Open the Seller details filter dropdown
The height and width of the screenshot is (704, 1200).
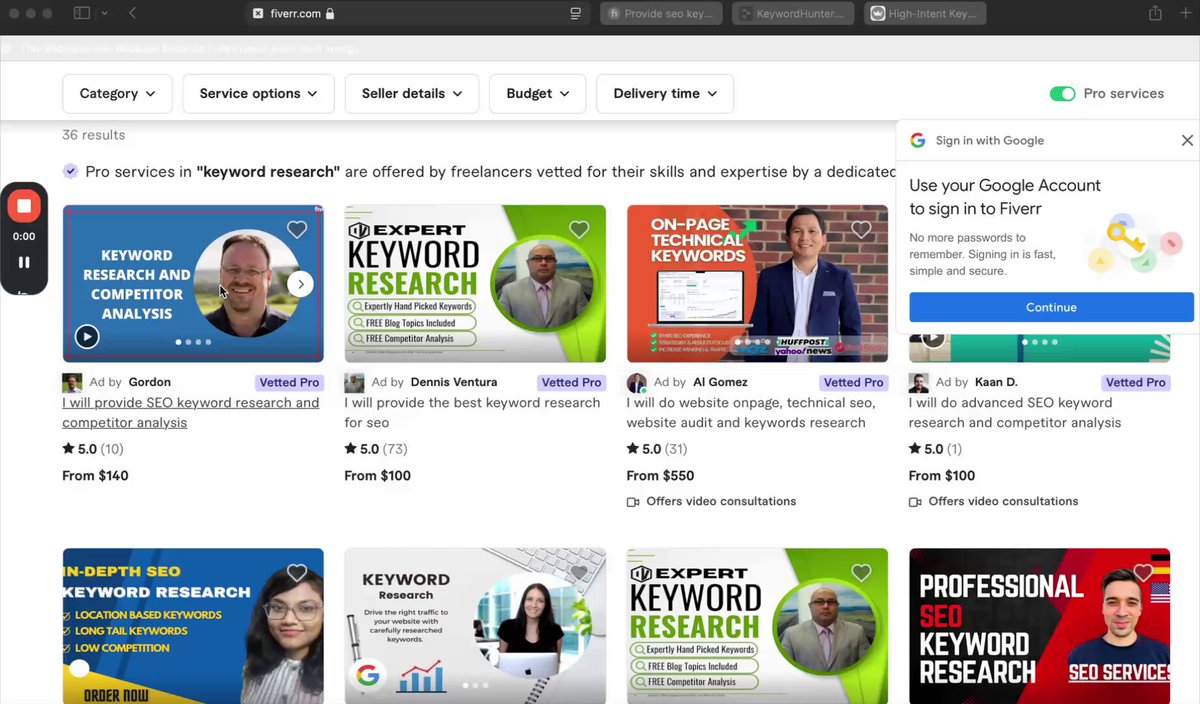412,93
